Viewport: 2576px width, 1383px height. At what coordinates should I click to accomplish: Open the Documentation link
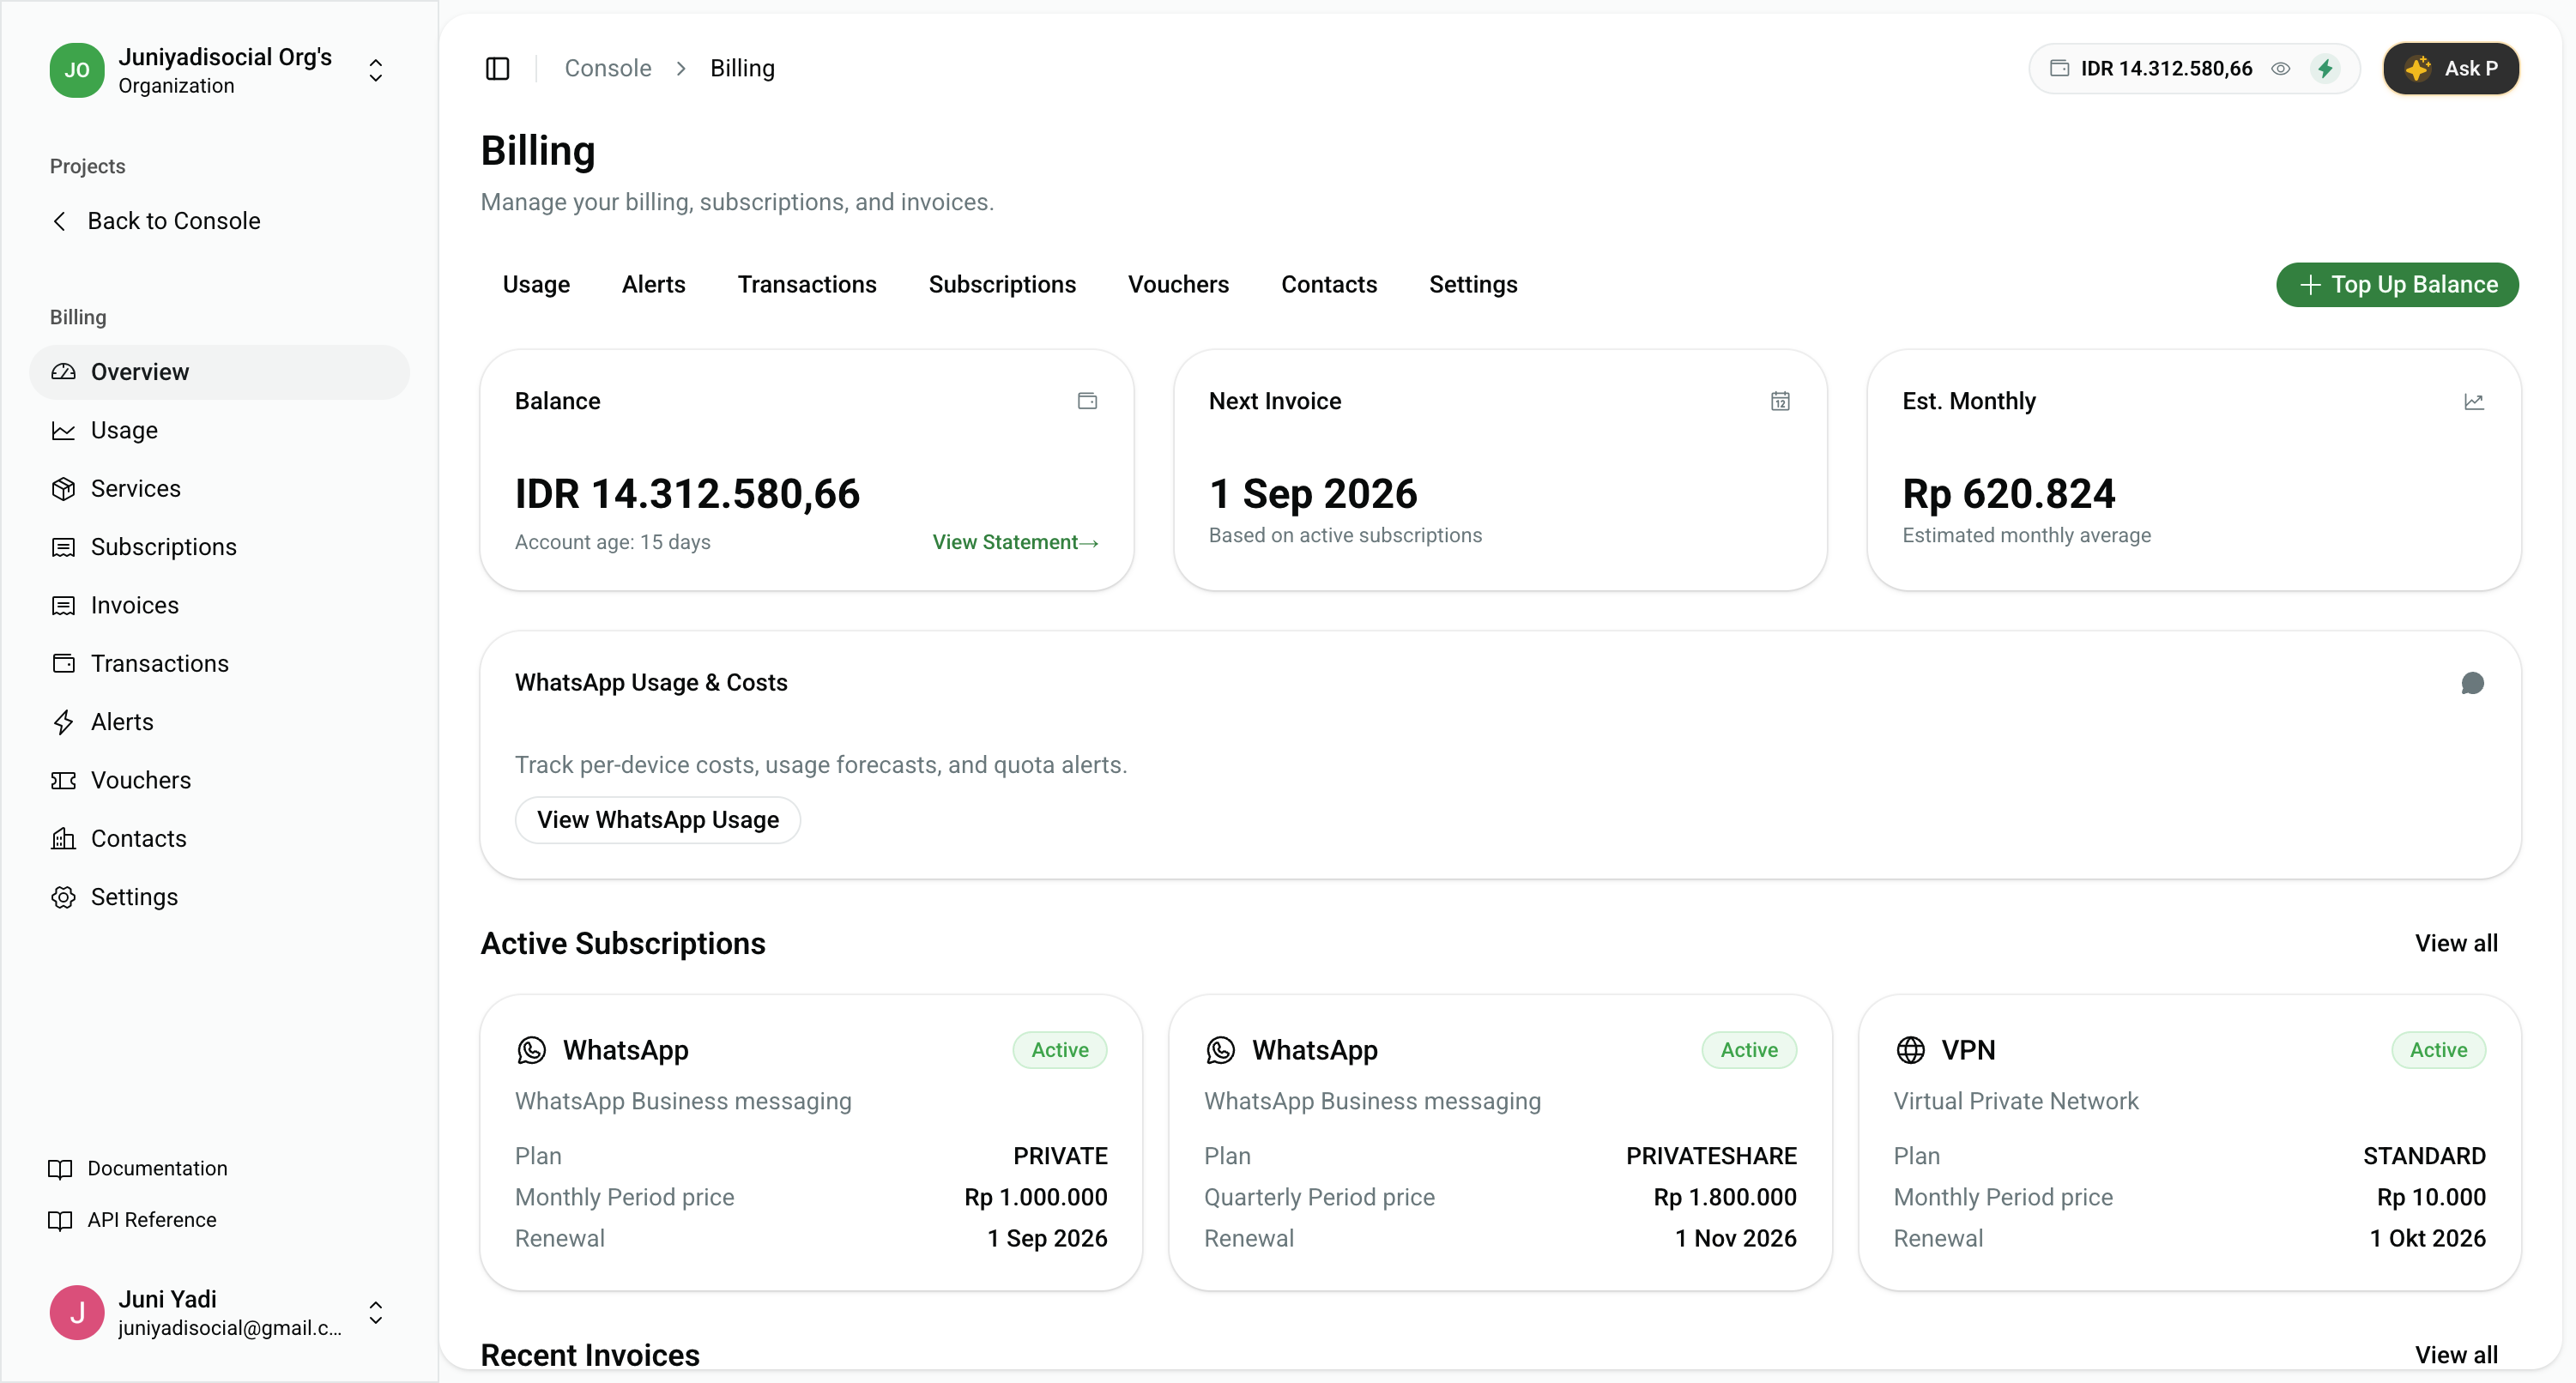click(139, 1168)
